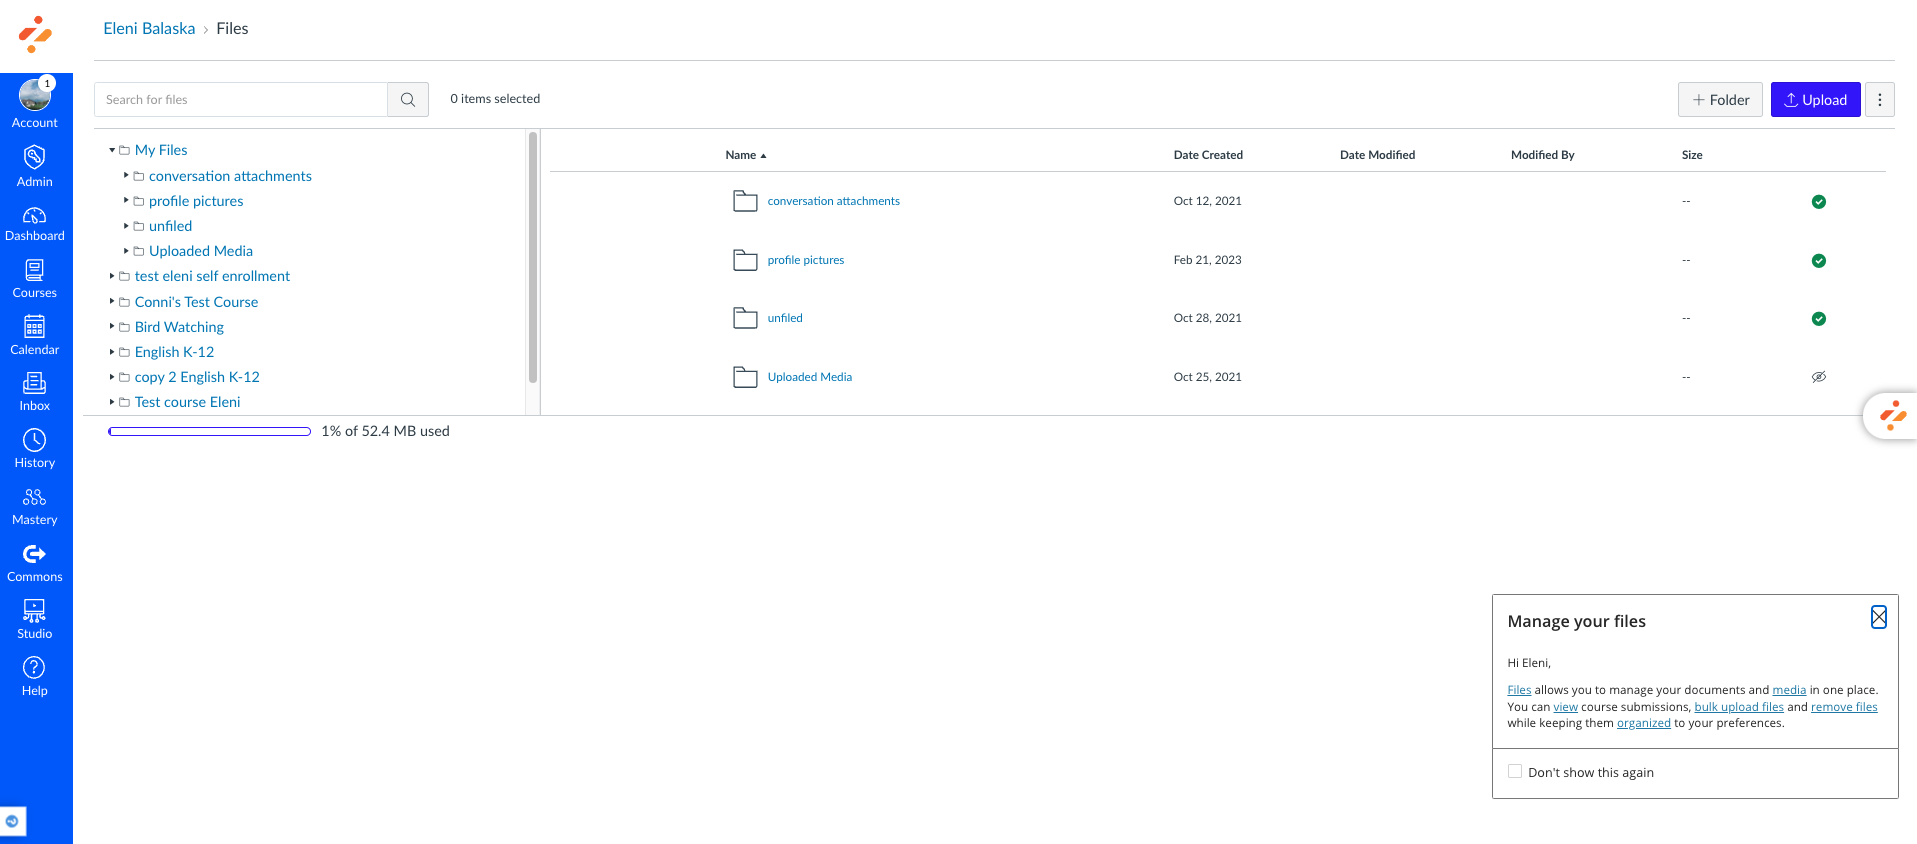Open the three-dot more options menu

(x=1880, y=99)
